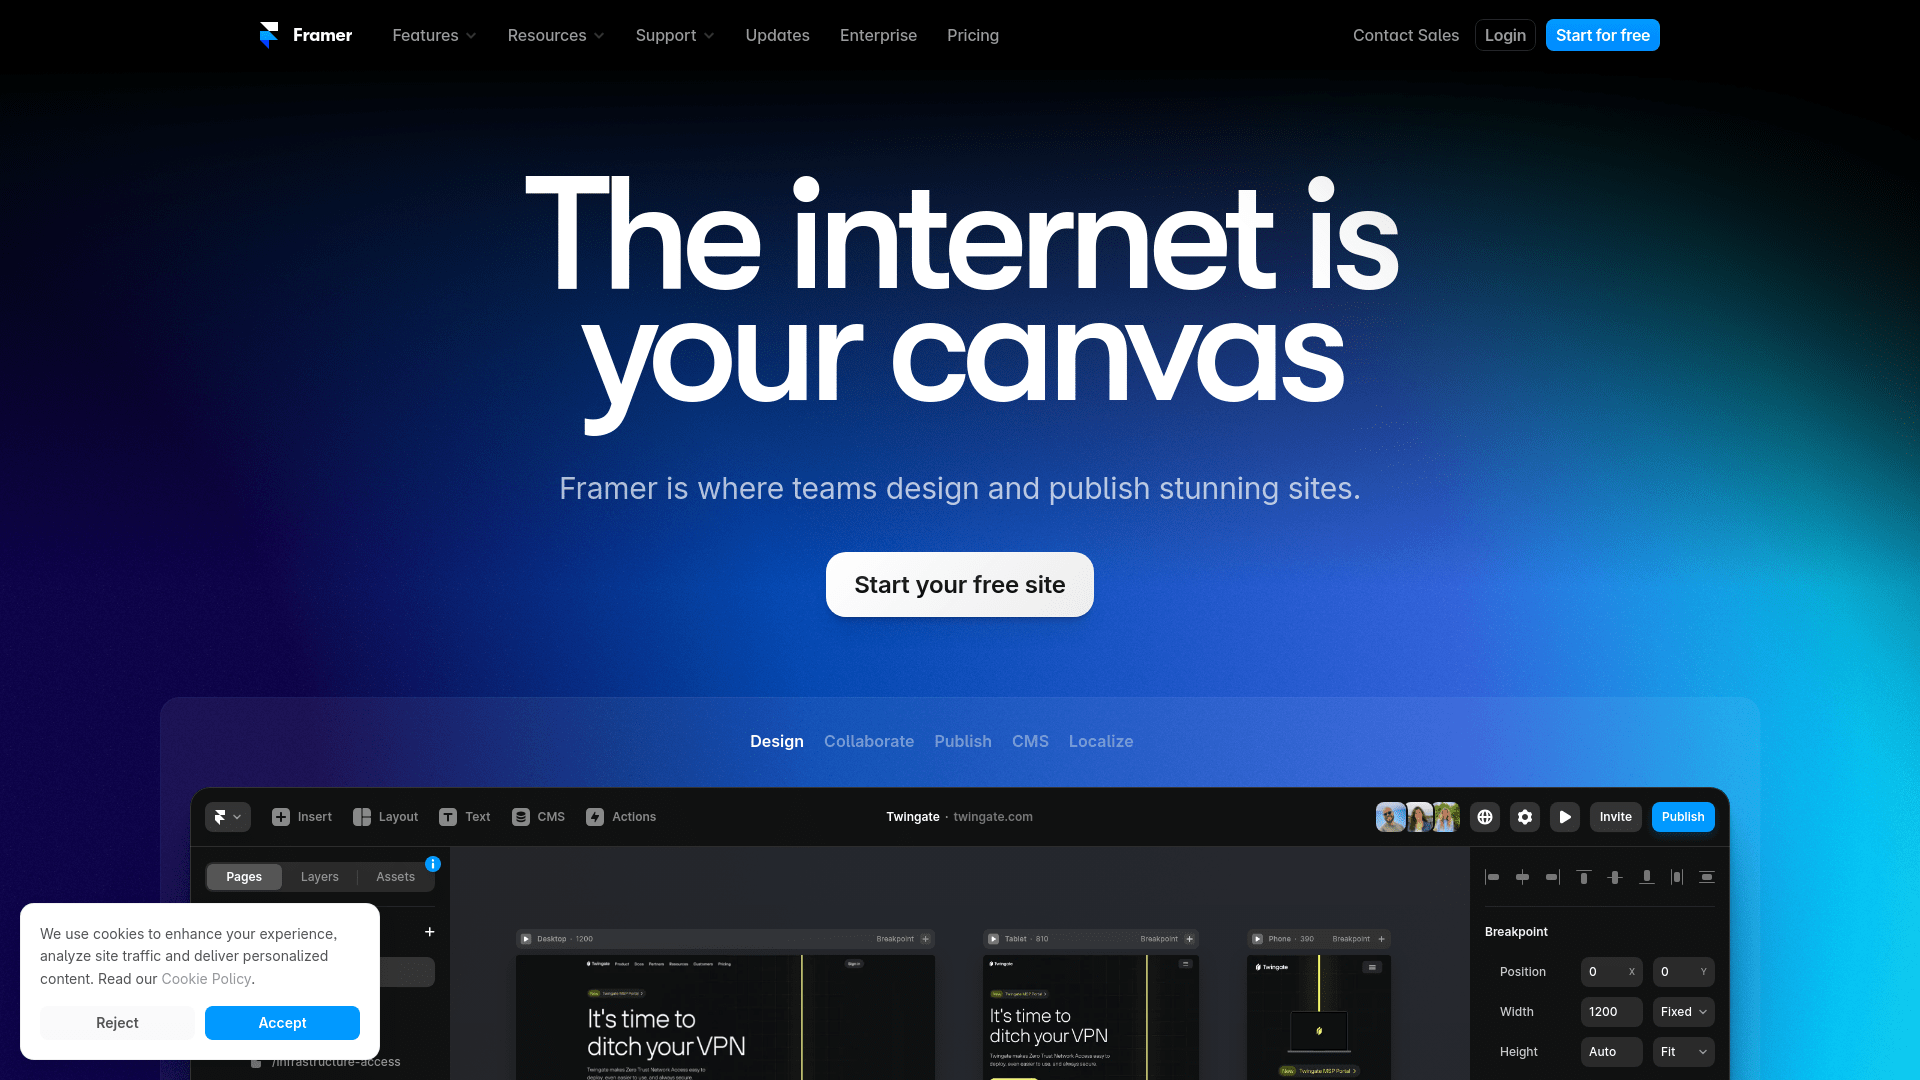
Task: Toggle to Collaborate feature view
Action: pos(869,741)
